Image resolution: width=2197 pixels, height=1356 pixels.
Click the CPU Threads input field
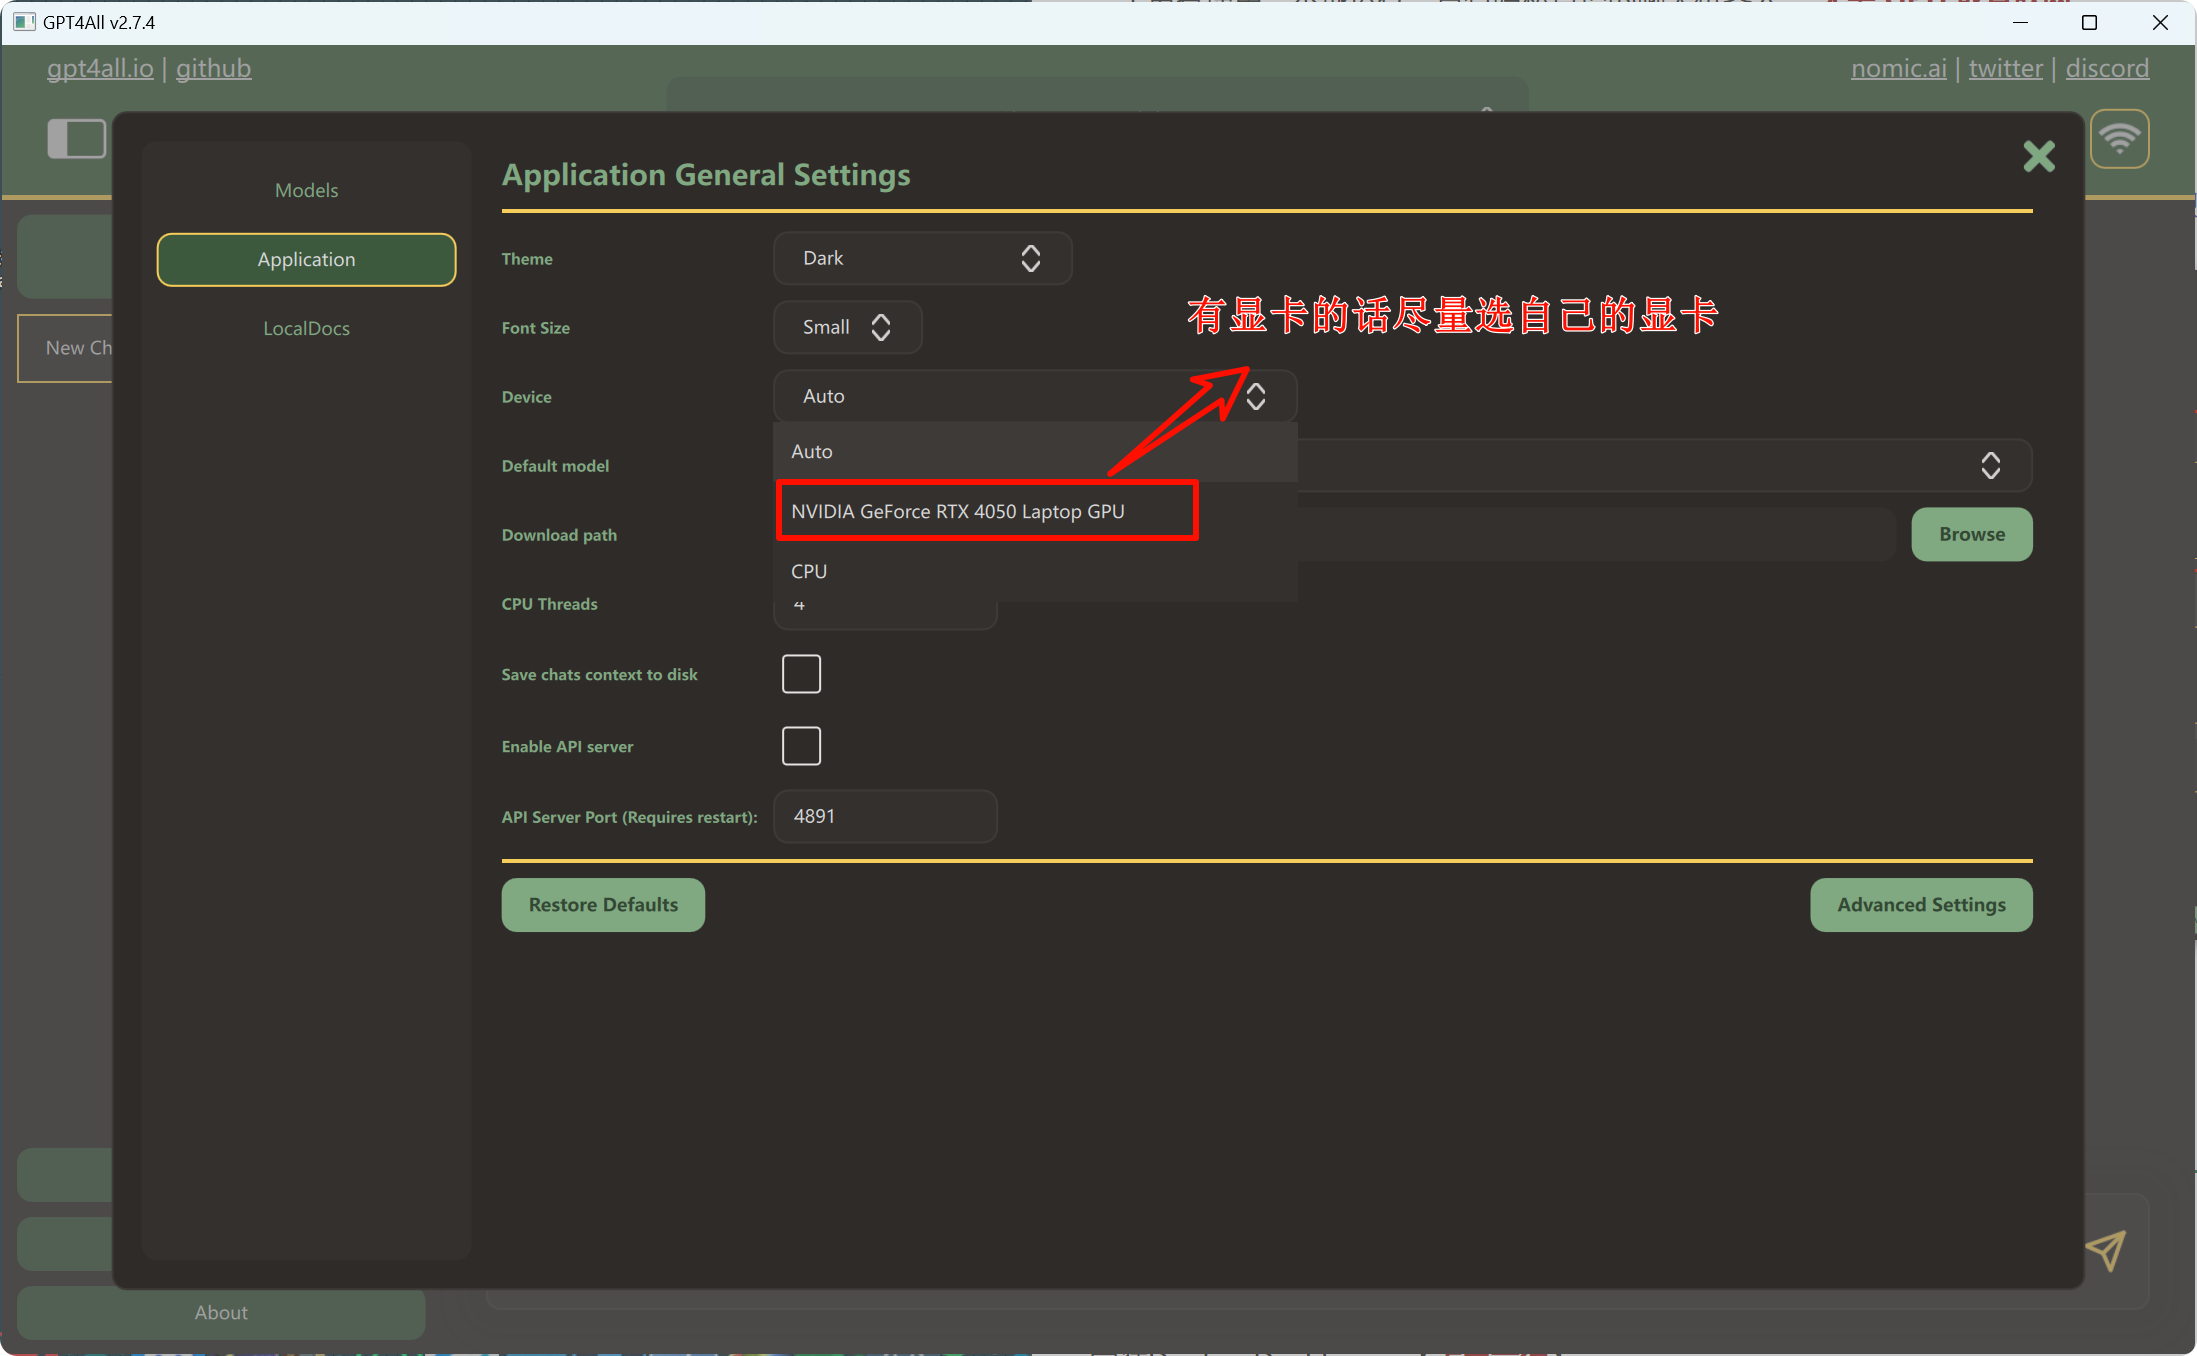(885, 615)
